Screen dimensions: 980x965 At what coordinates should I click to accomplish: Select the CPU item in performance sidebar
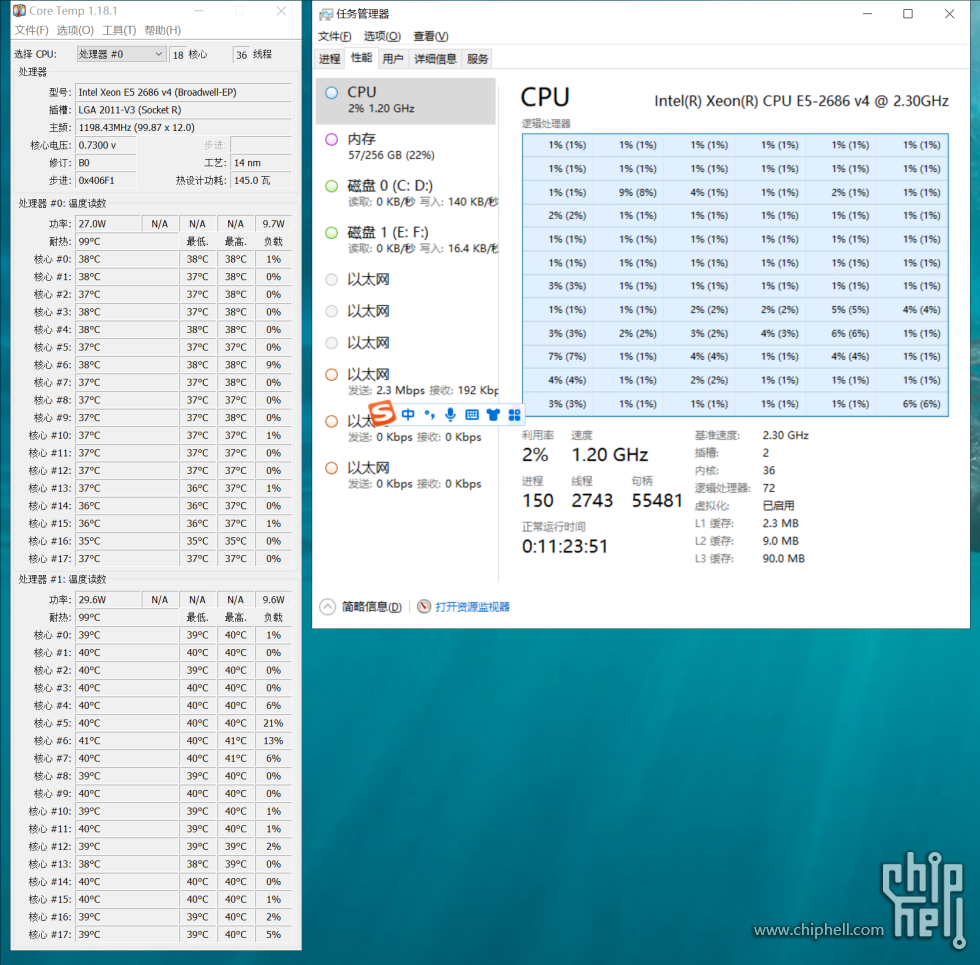click(x=406, y=100)
